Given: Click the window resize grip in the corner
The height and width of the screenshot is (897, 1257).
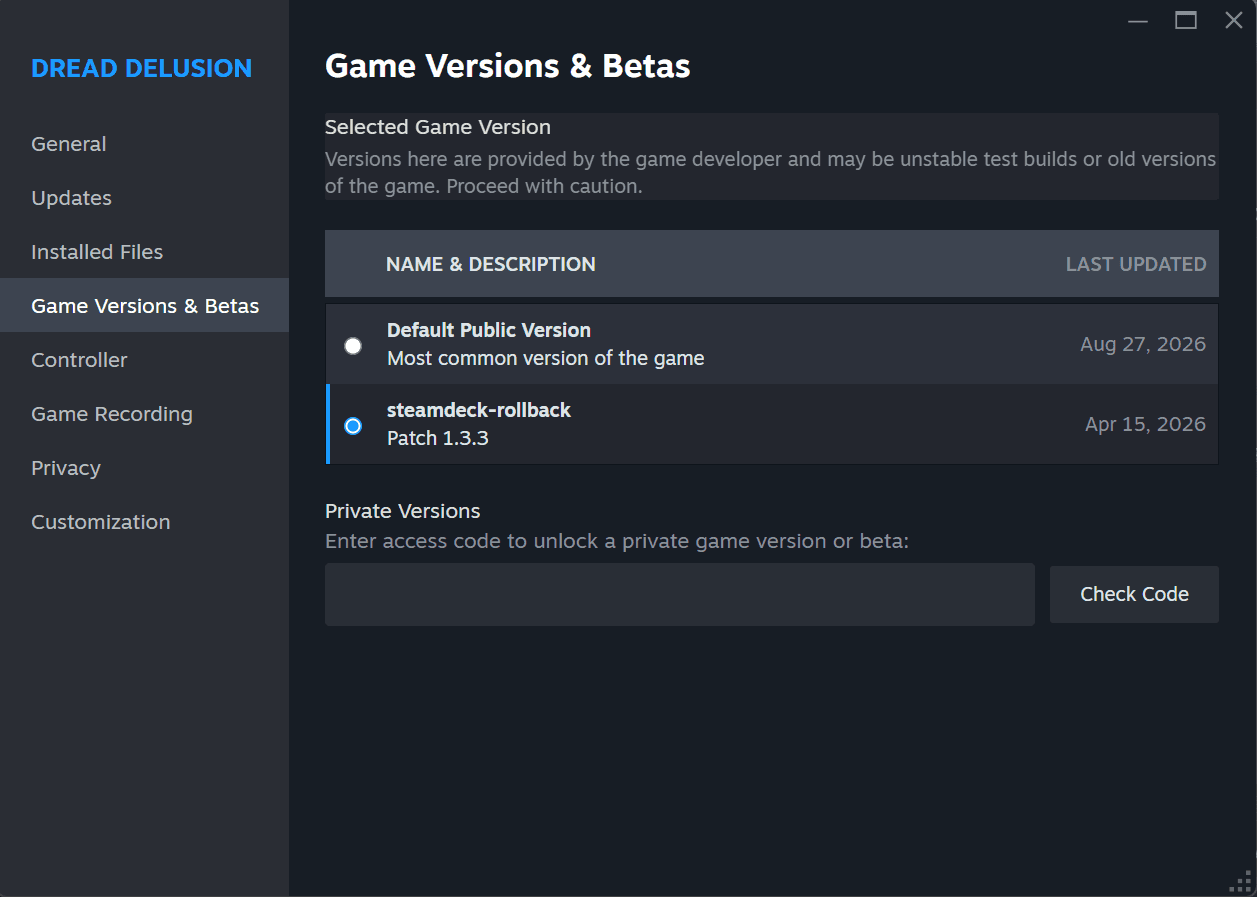Looking at the screenshot, I should click(x=1241, y=881).
